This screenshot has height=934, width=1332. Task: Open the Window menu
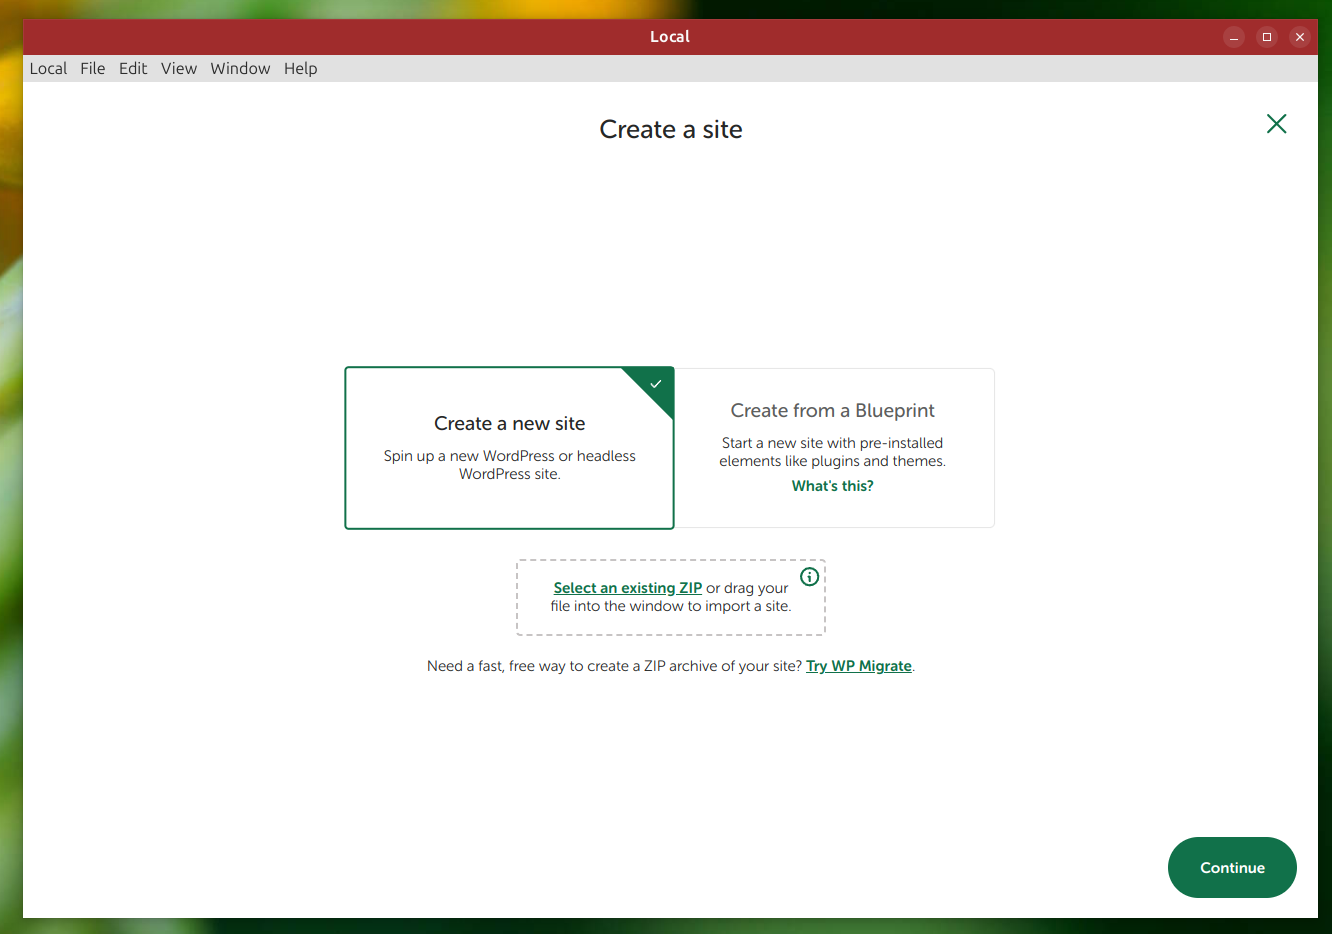click(x=240, y=69)
